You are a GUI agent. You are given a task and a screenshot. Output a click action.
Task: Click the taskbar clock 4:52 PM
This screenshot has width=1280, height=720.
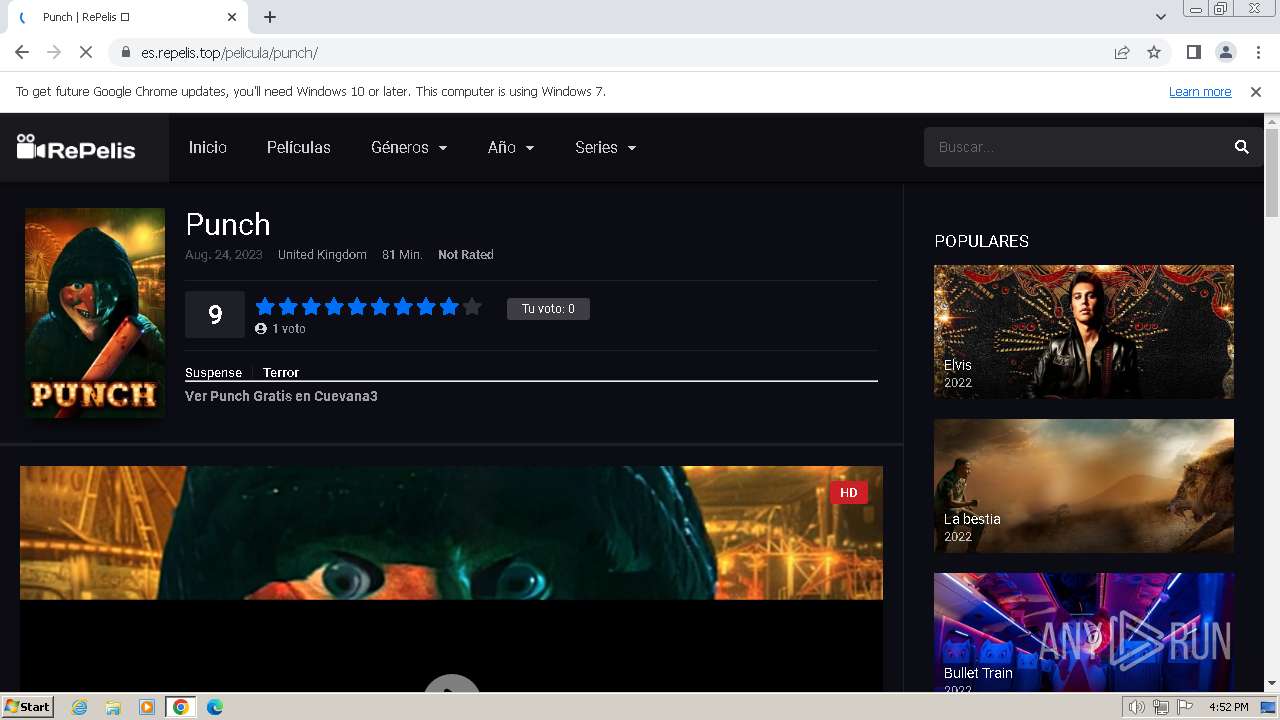1228,707
